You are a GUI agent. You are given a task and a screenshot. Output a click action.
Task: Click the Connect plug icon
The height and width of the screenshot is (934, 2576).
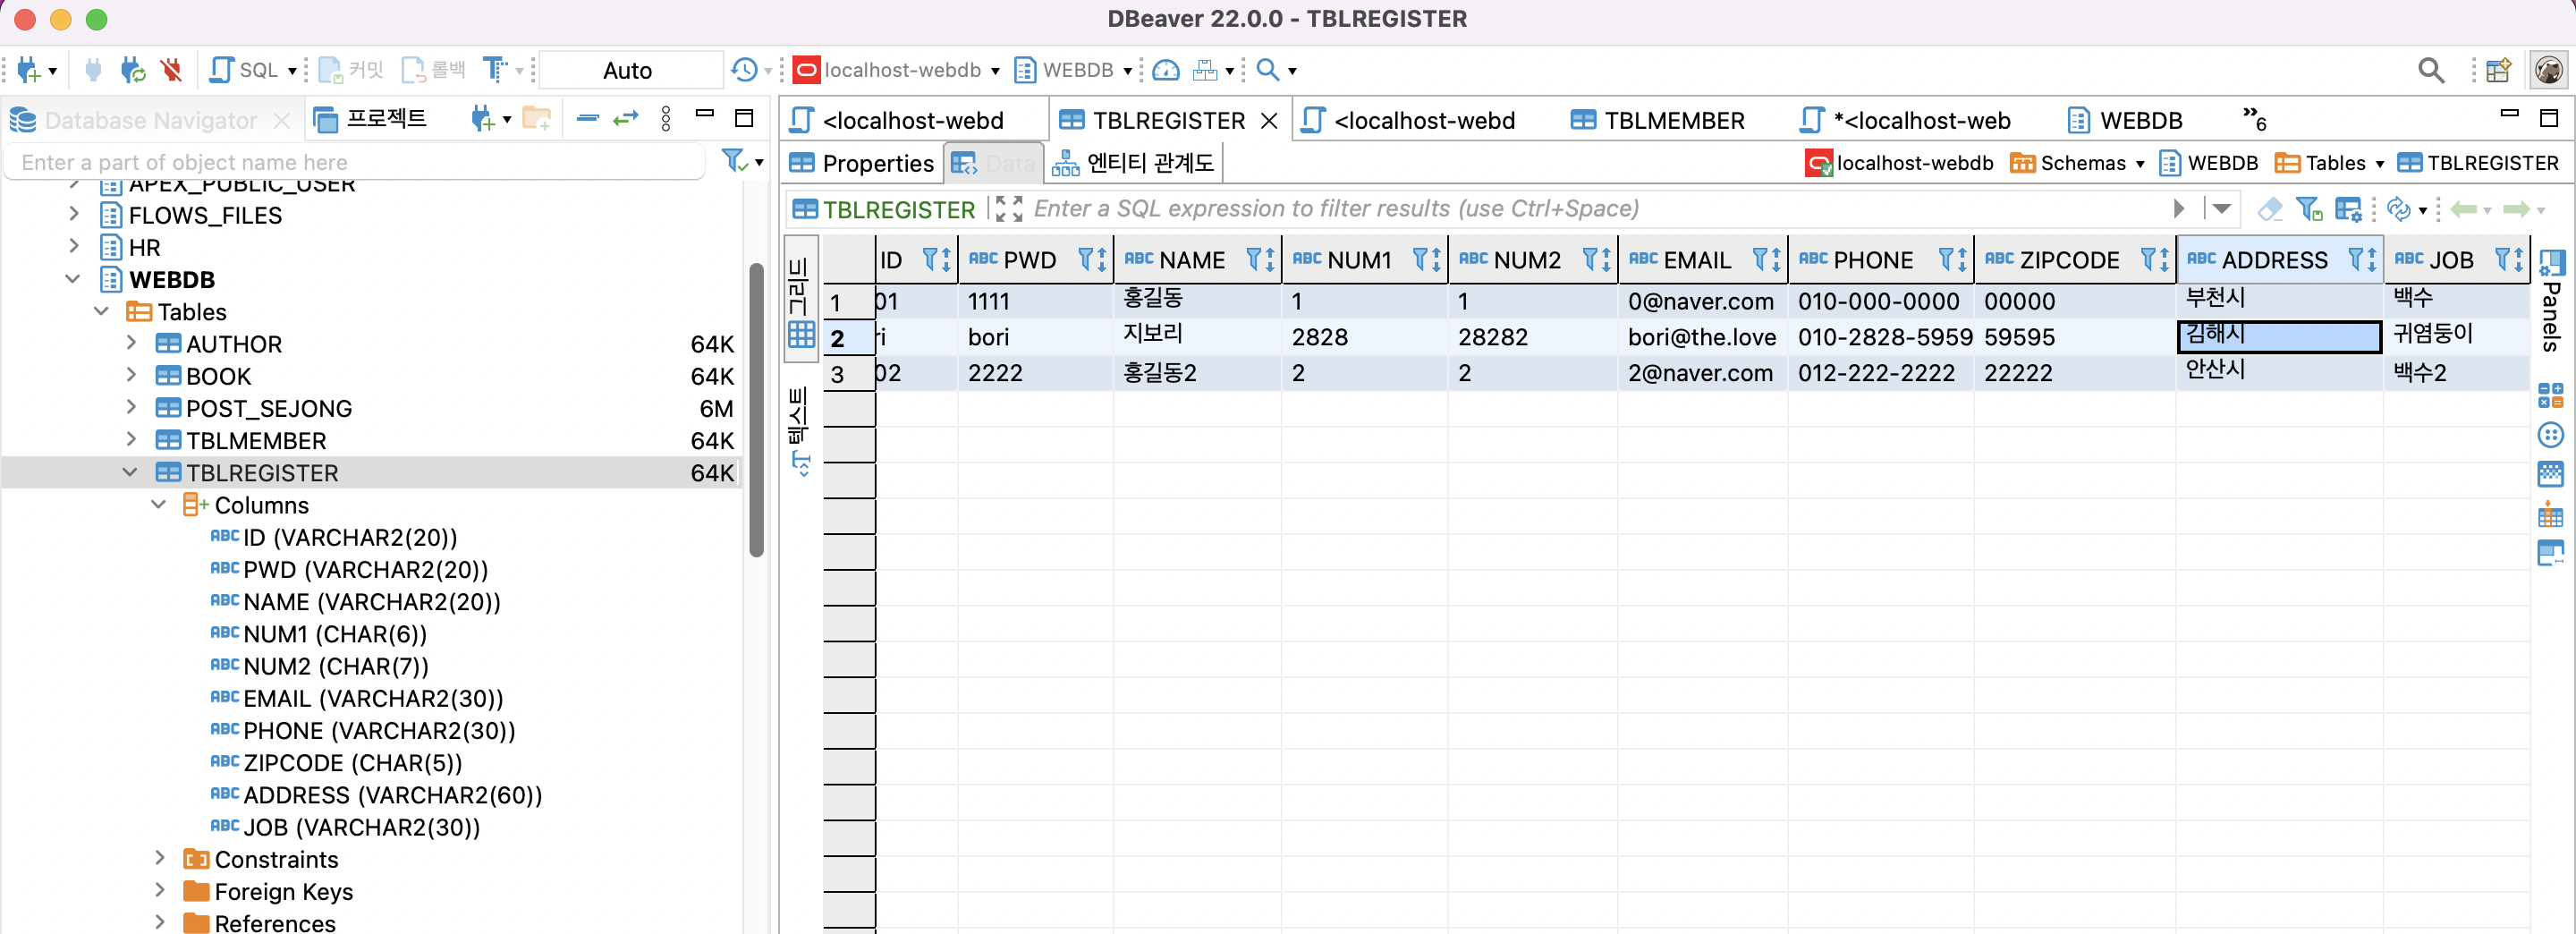coord(93,70)
